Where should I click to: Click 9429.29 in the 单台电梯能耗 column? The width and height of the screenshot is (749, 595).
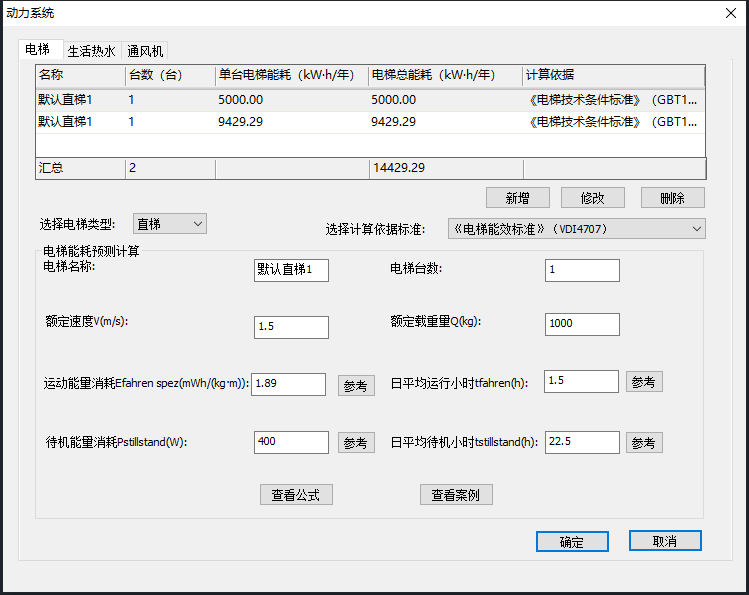(240, 122)
